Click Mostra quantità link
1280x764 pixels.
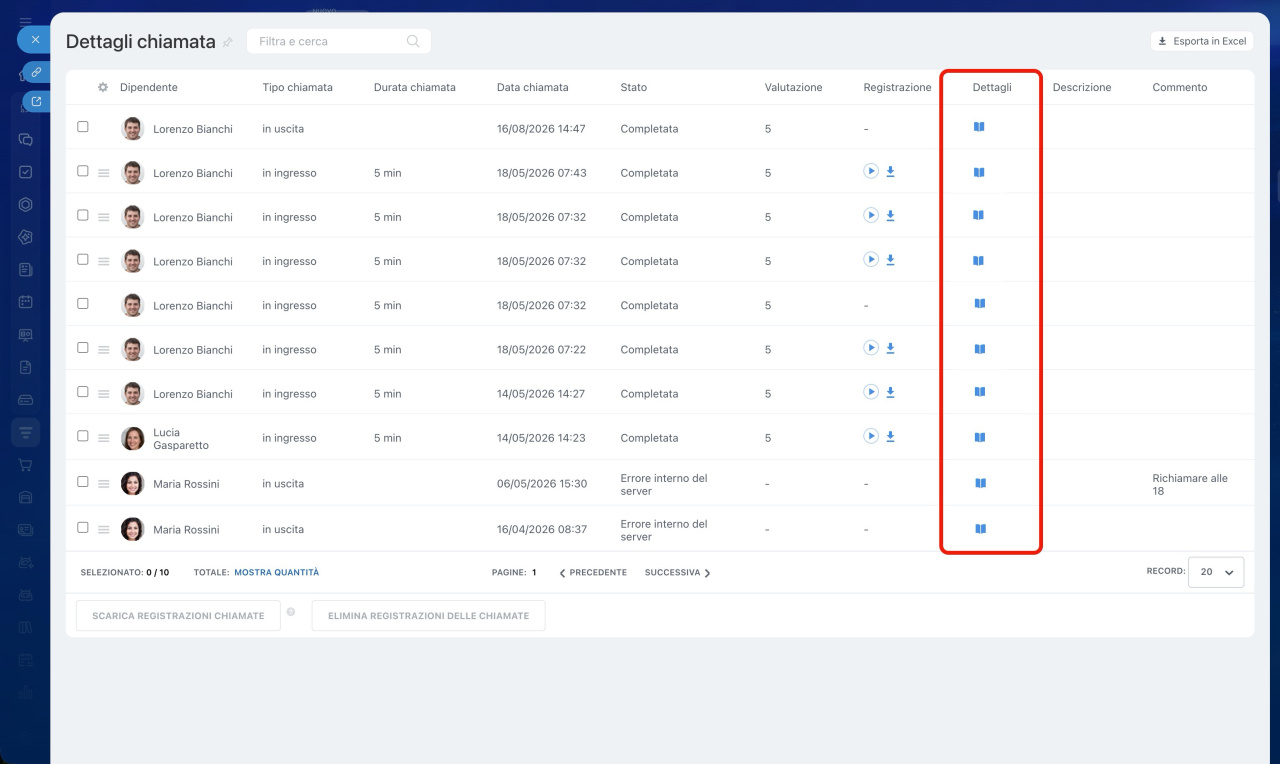click(x=277, y=573)
